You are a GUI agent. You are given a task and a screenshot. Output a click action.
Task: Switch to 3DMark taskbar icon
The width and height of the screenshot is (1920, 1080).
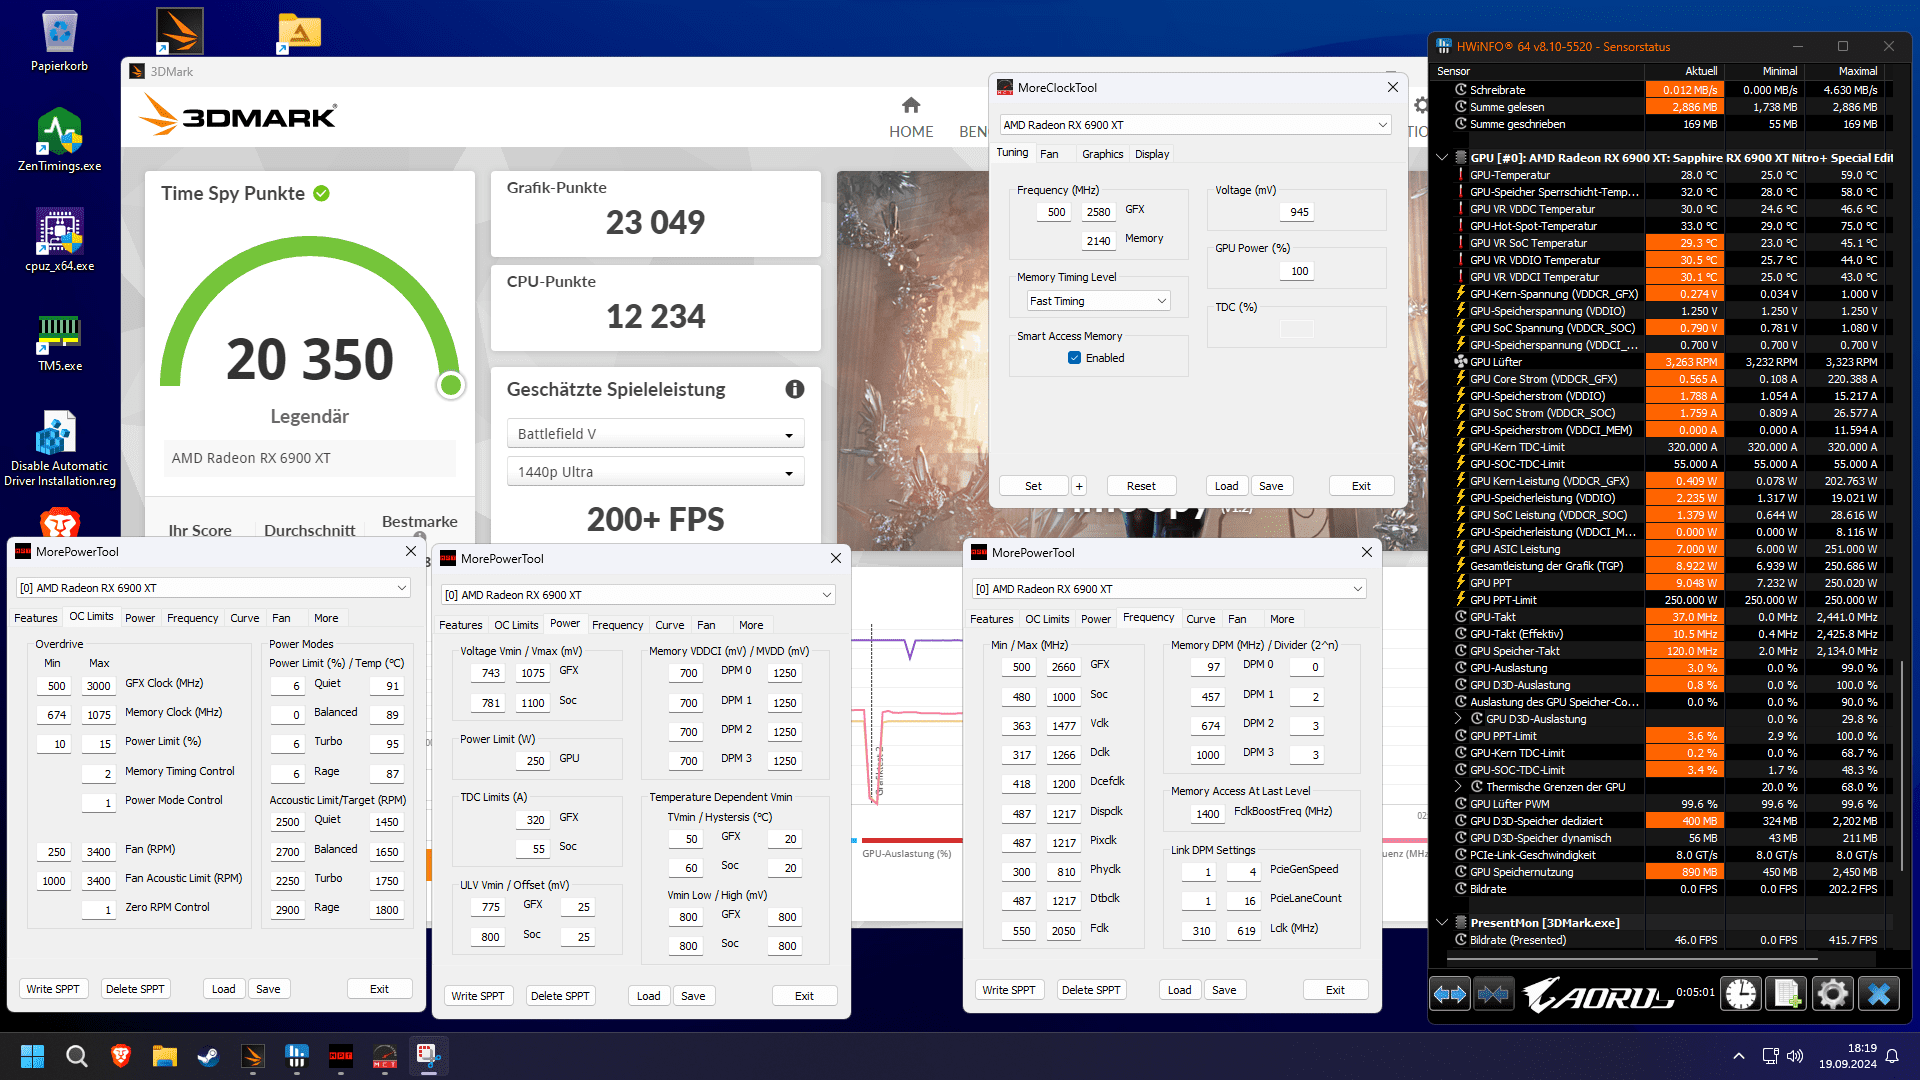pos(253,1056)
